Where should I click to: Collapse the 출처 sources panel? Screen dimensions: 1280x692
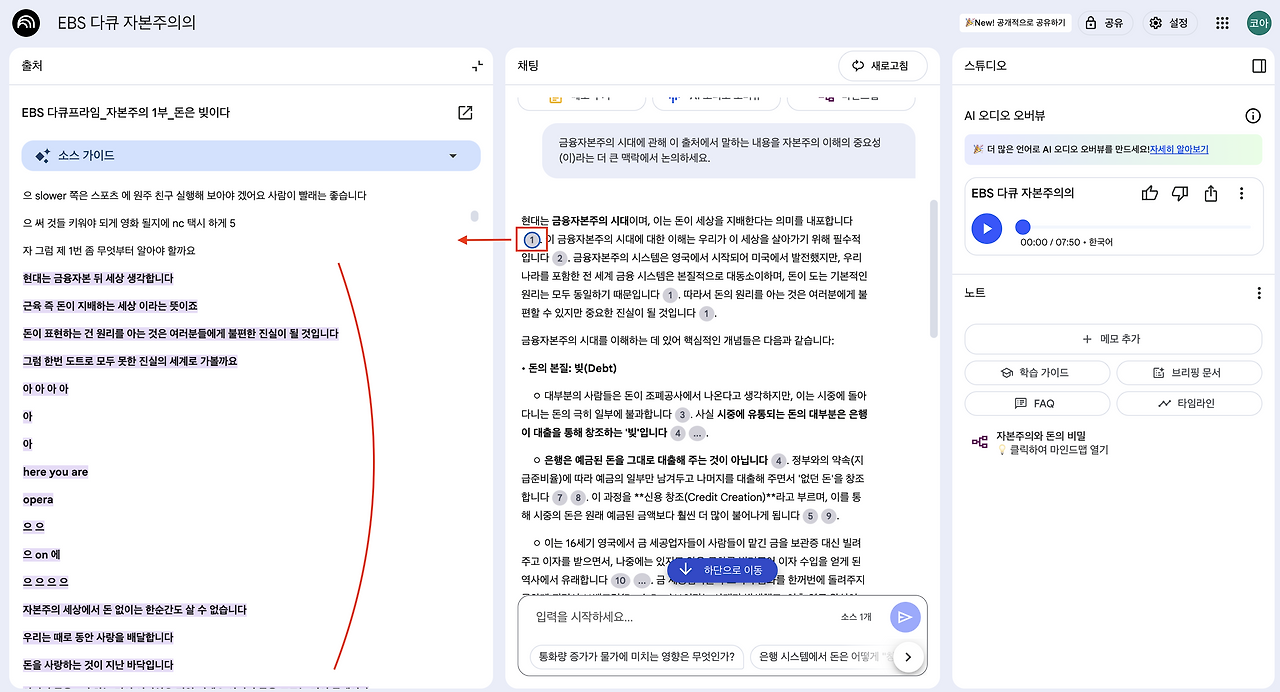[x=476, y=66]
